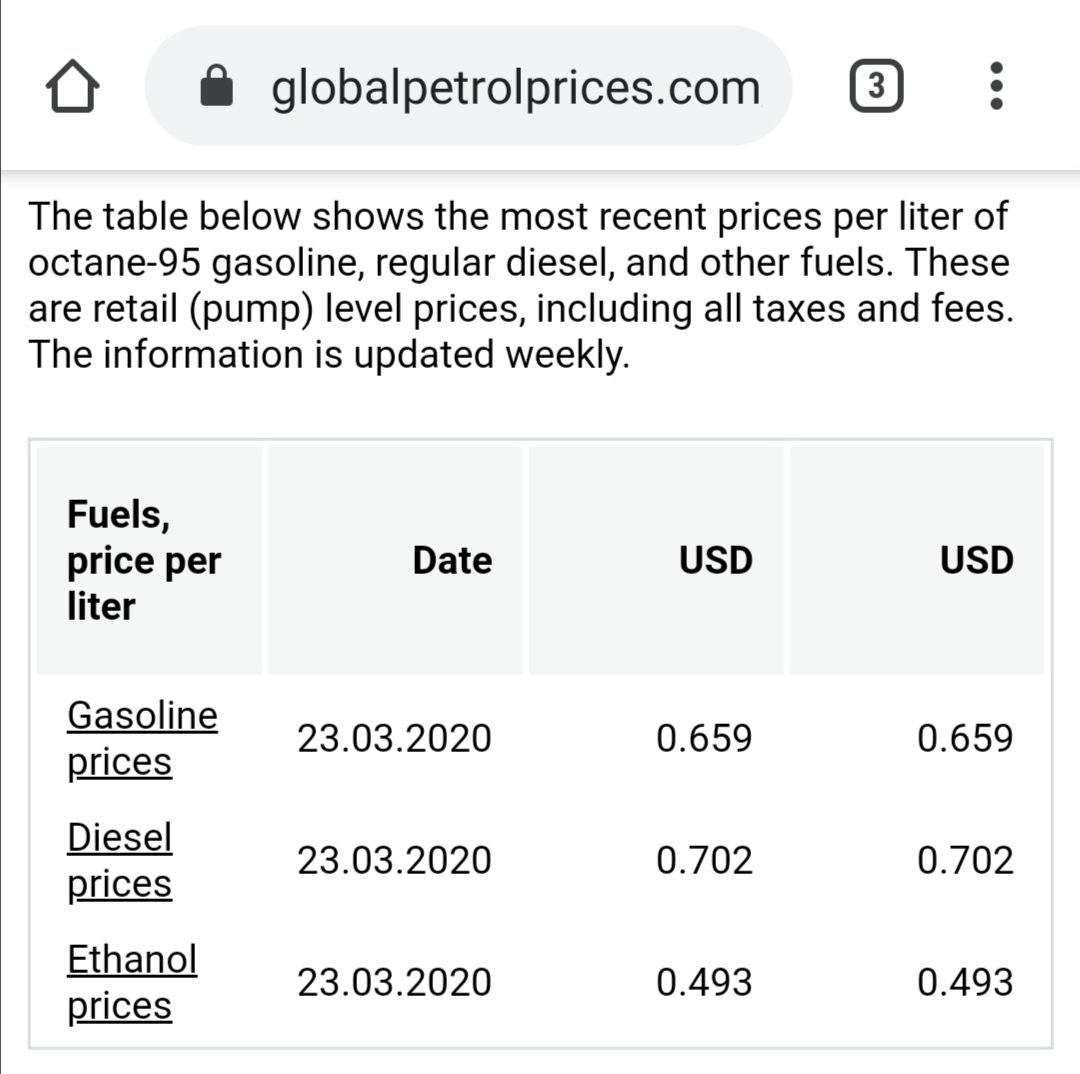Image resolution: width=1080 pixels, height=1074 pixels.
Task: Open the Ethanol prices link
Action: pos(132,982)
